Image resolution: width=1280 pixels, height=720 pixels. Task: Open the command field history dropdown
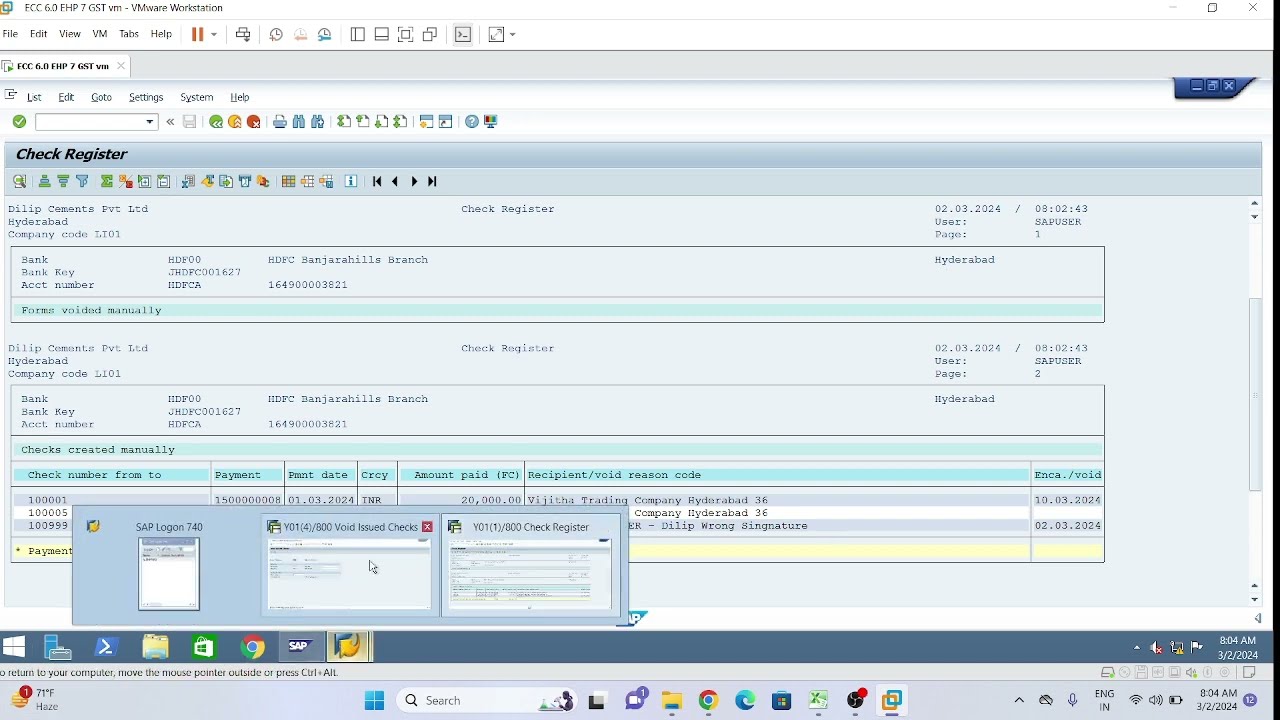point(151,122)
